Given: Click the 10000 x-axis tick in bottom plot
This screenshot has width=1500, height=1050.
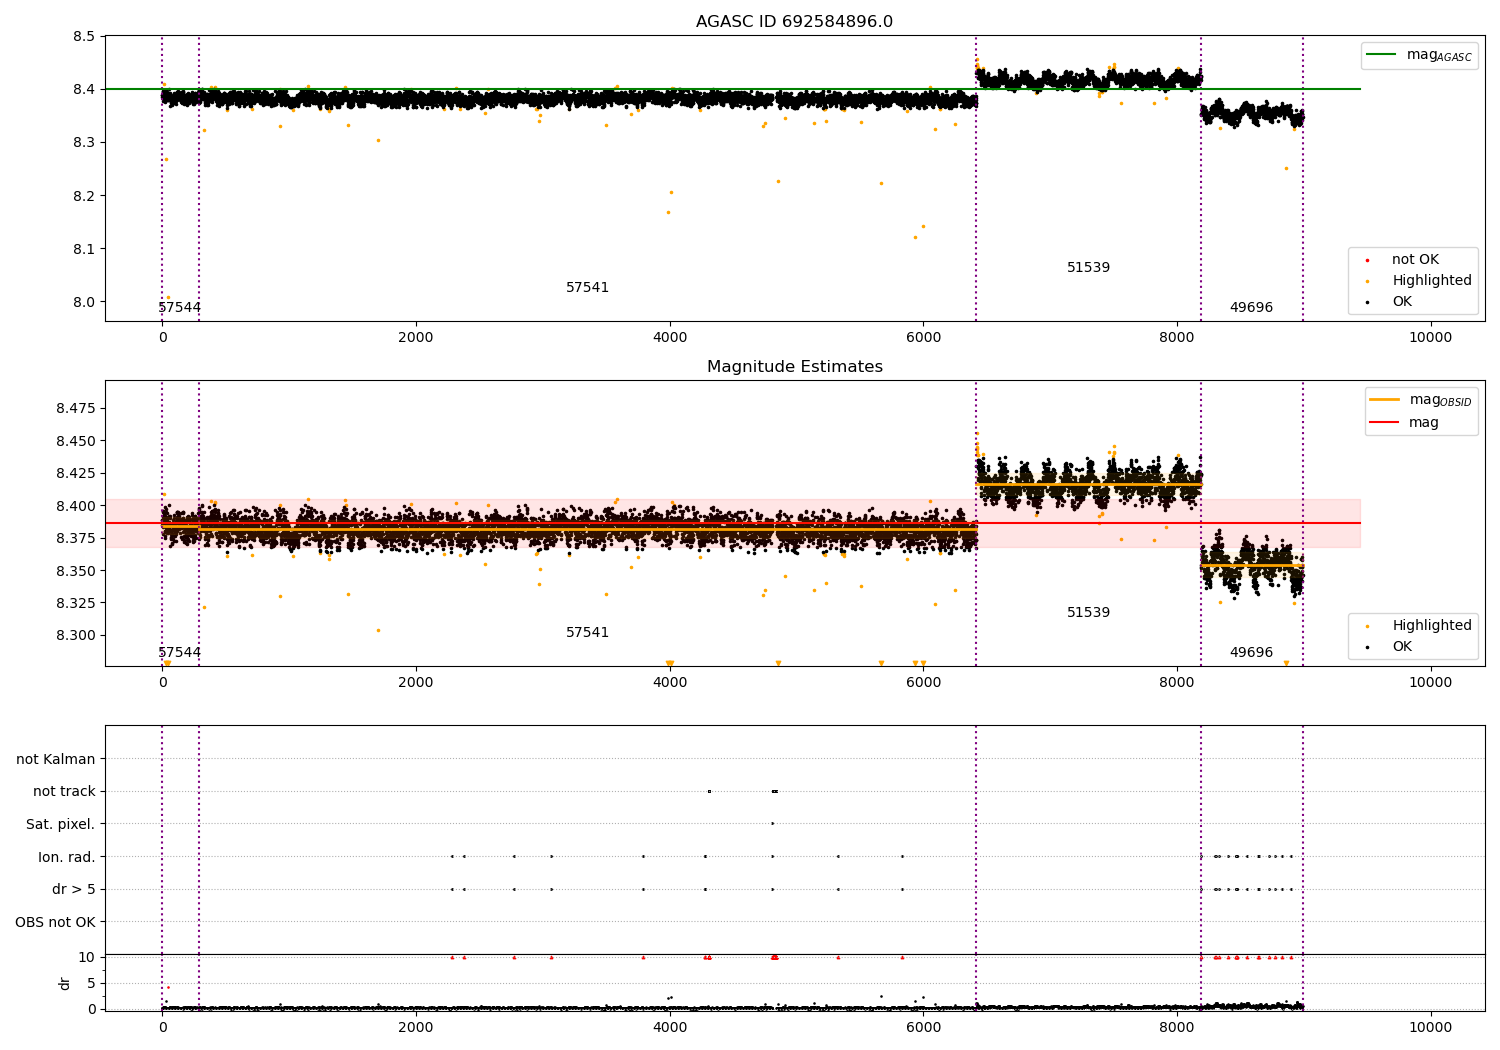Looking at the screenshot, I should tap(1430, 1027).
